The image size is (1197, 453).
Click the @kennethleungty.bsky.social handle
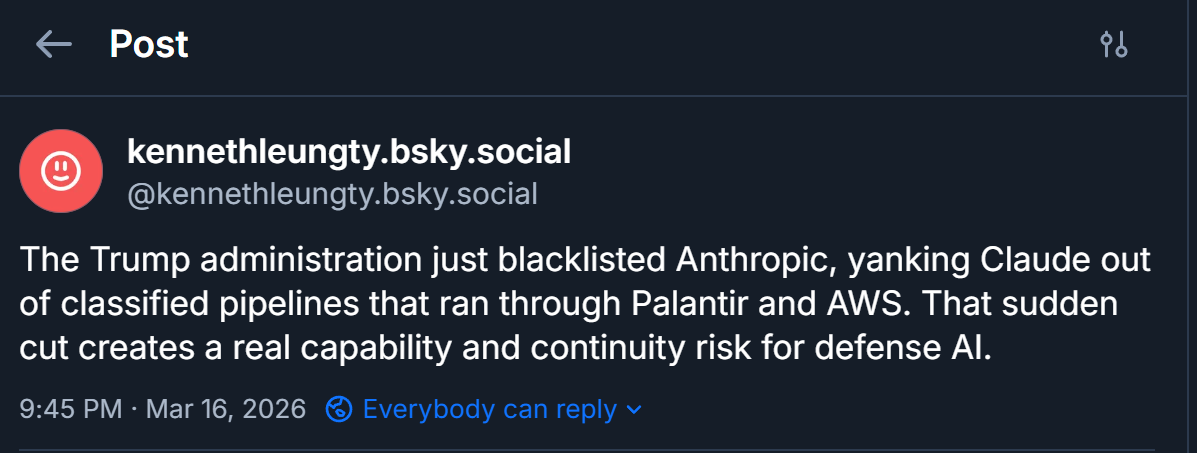tap(332, 193)
